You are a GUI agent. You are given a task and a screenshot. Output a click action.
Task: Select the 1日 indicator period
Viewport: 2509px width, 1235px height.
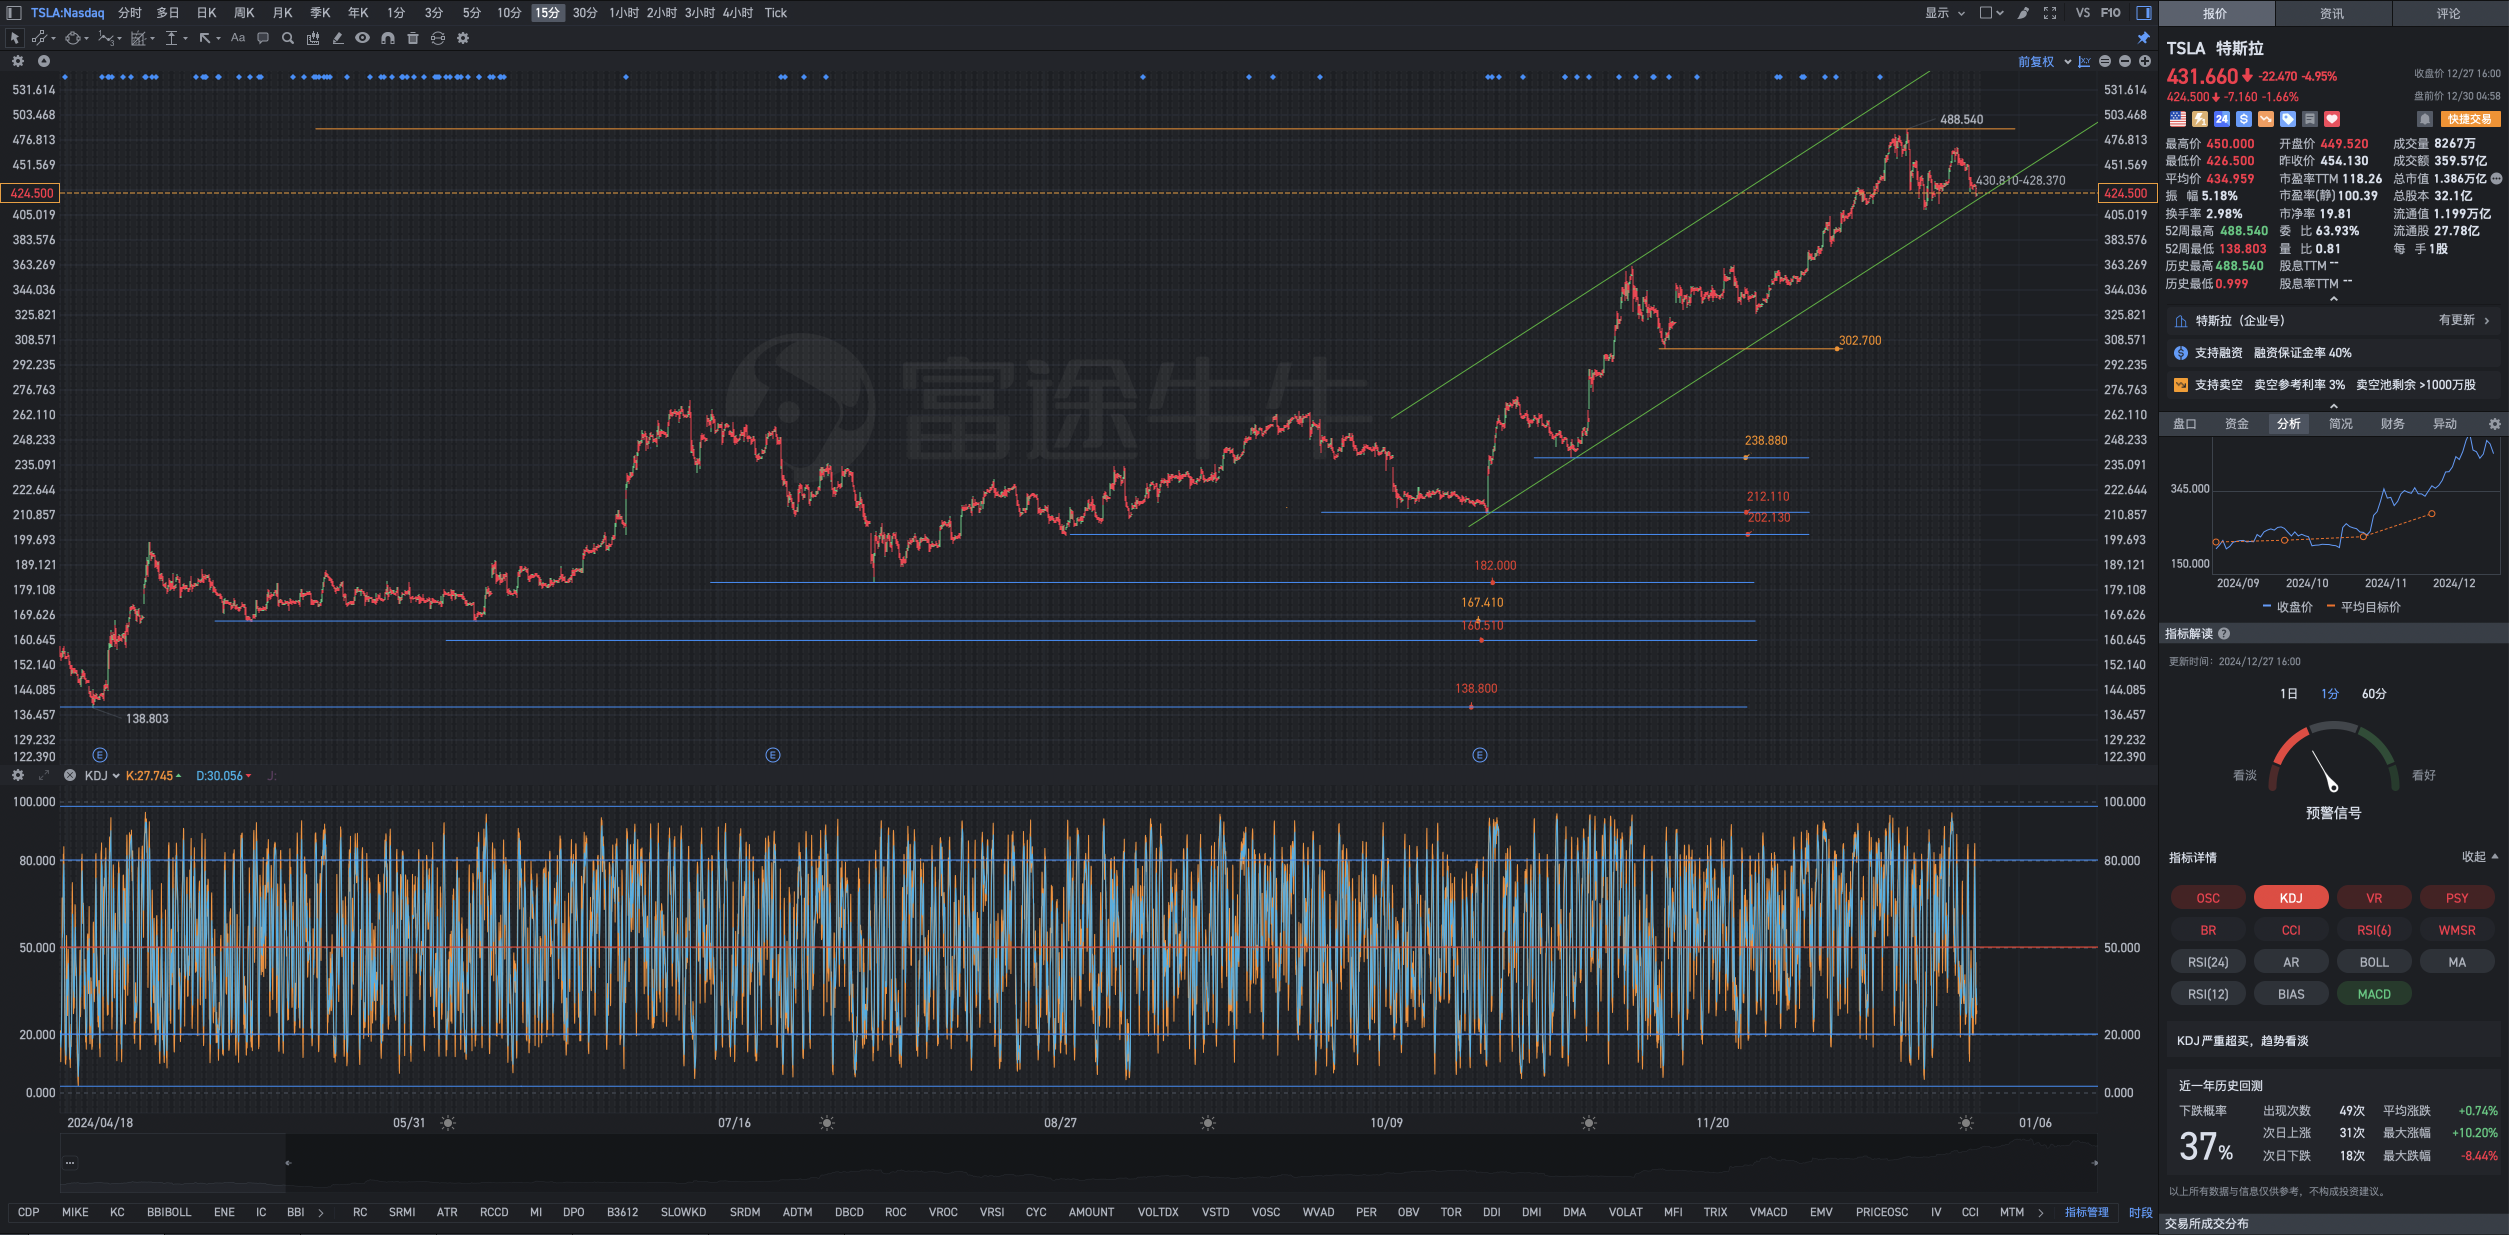point(2288,694)
